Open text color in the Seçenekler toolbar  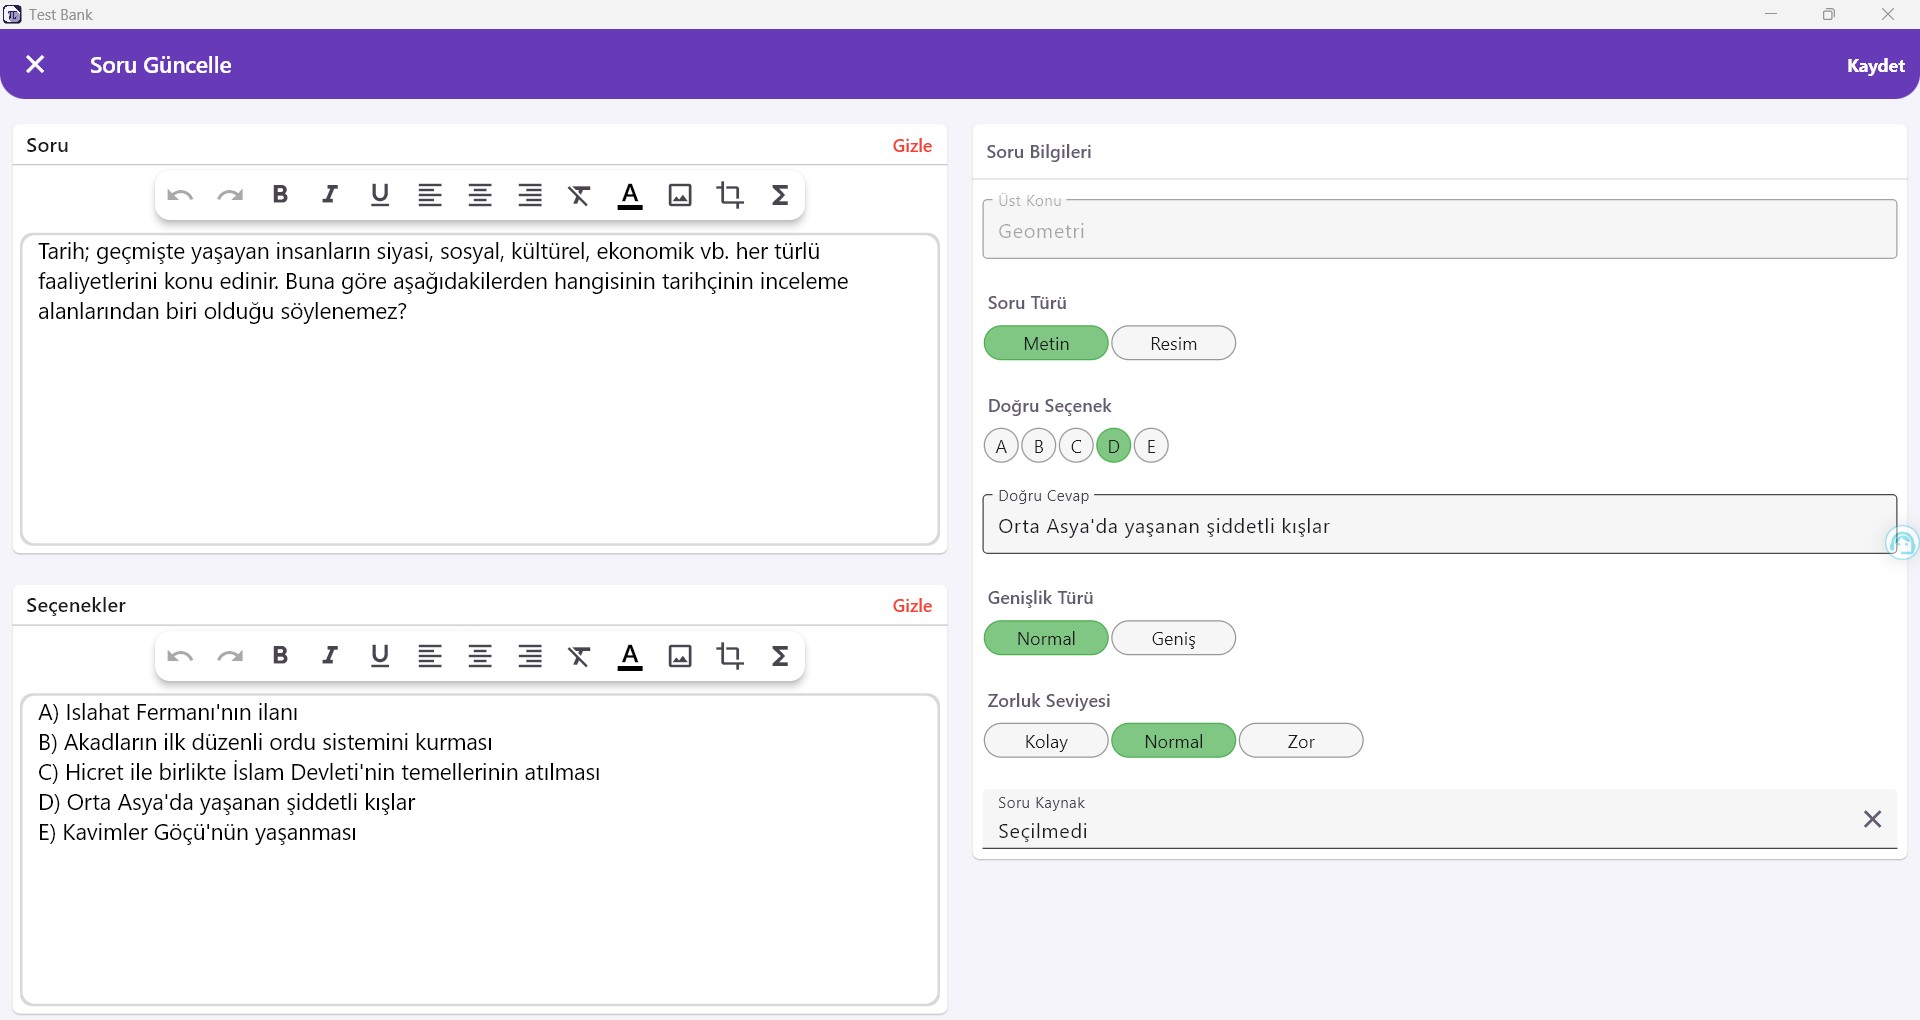[x=630, y=656]
